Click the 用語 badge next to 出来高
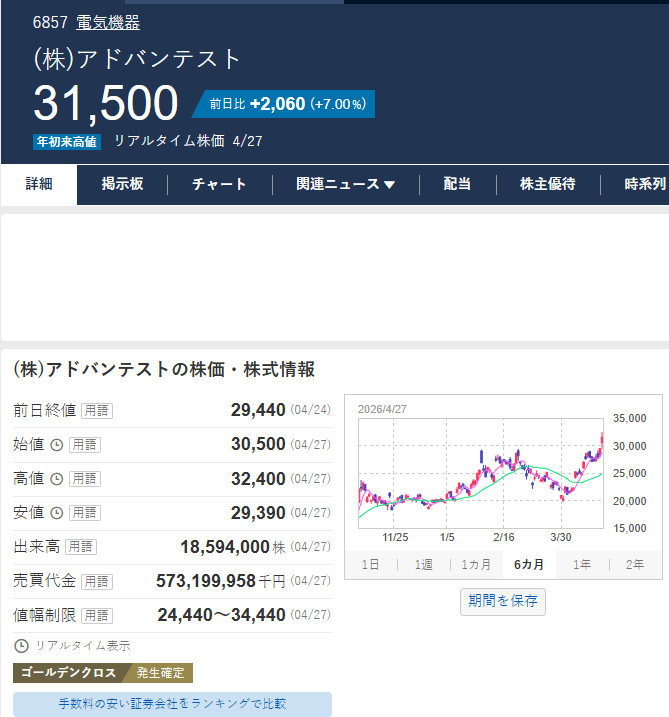This screenshot has width=669, height=717. click(x=81, y=546)
